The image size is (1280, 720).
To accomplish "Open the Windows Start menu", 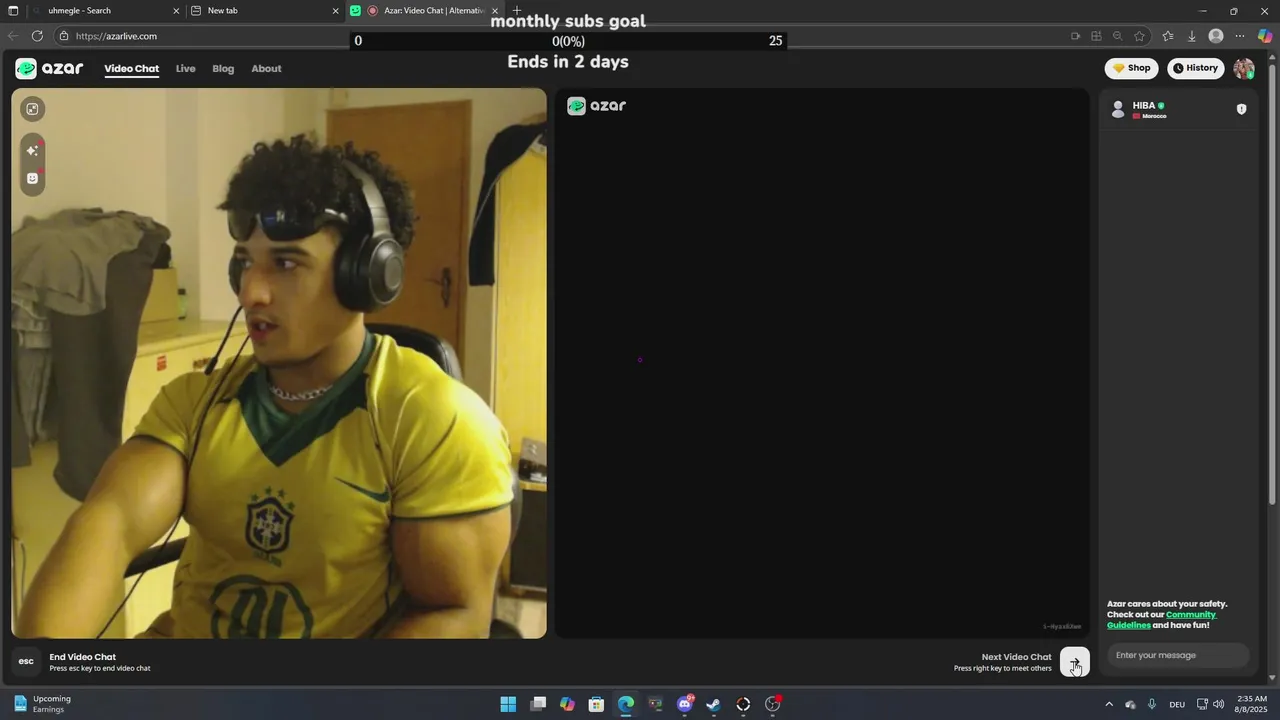I will pos(508,704).
